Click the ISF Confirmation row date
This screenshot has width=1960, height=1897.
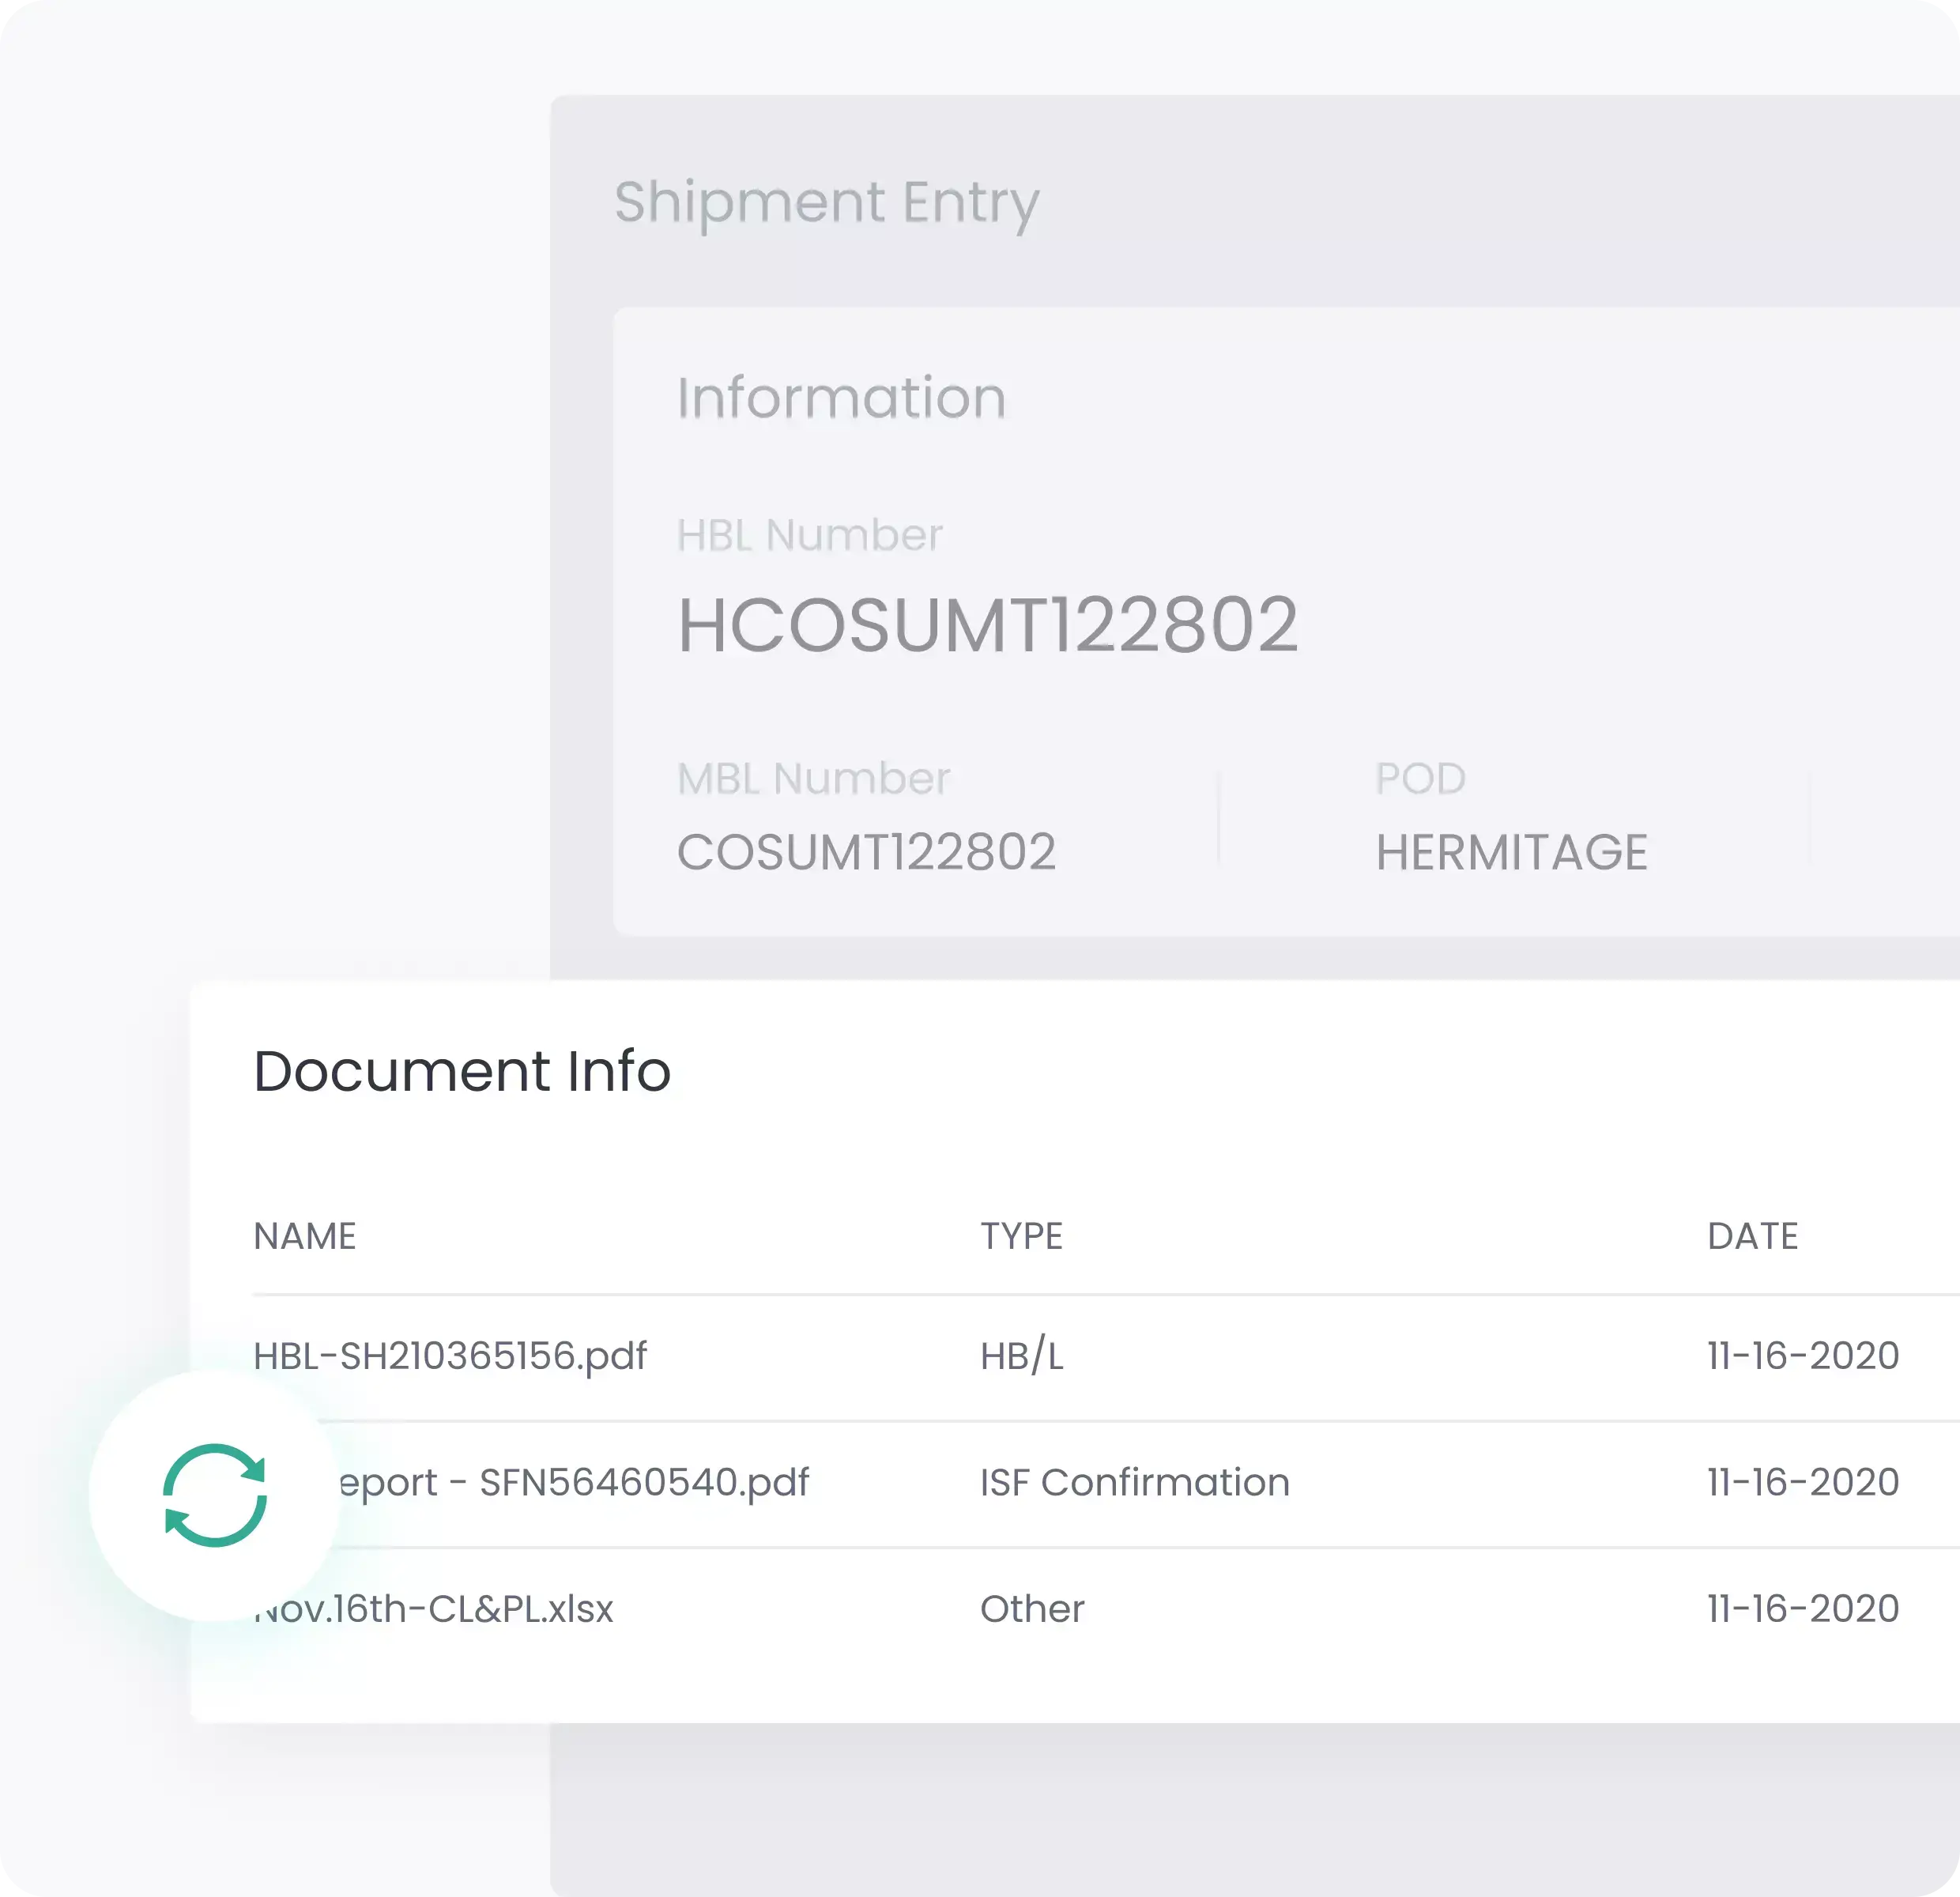pyautogui.click(x=1802, y=1482)
